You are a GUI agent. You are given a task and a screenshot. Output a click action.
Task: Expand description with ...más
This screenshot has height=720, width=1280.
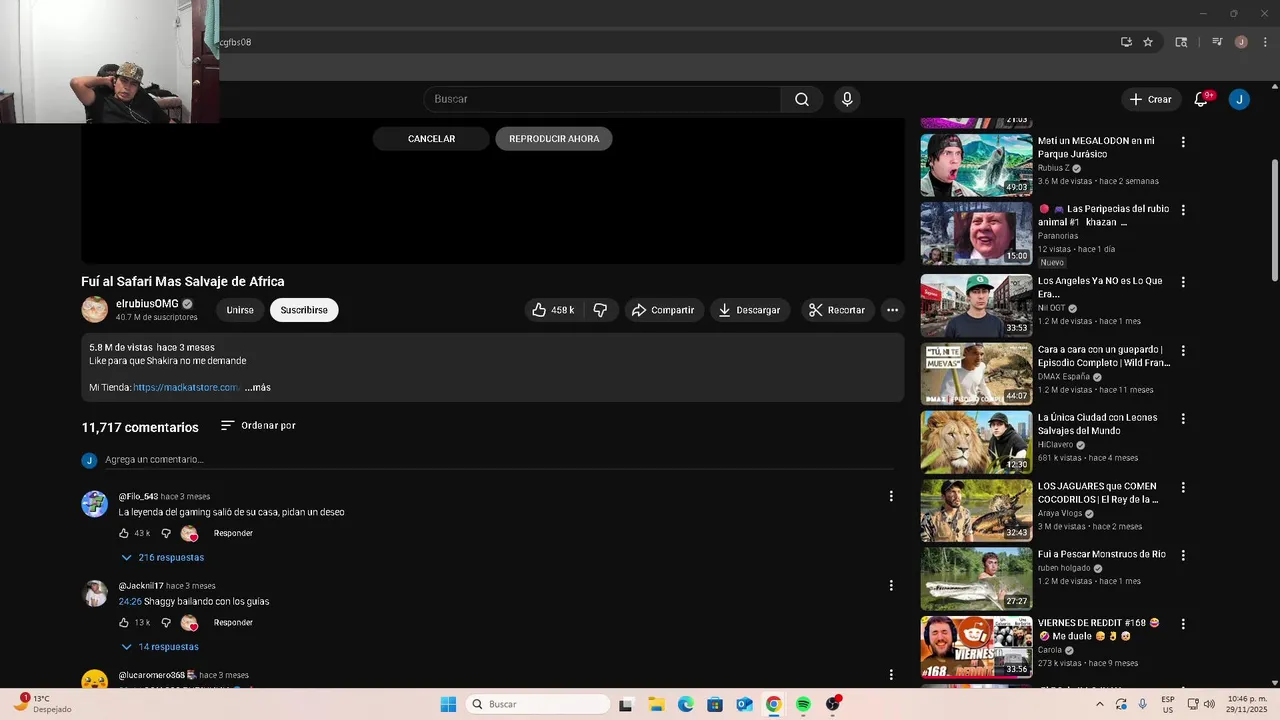pos(258,387)
